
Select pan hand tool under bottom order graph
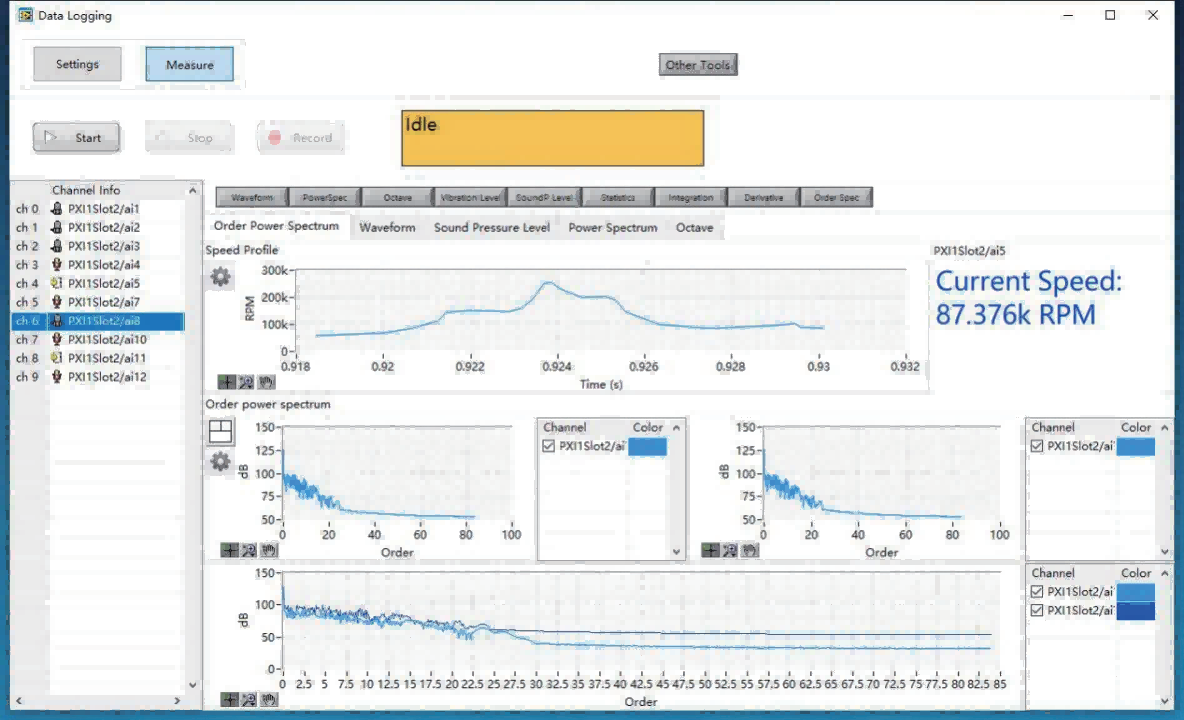coord(269,700)
